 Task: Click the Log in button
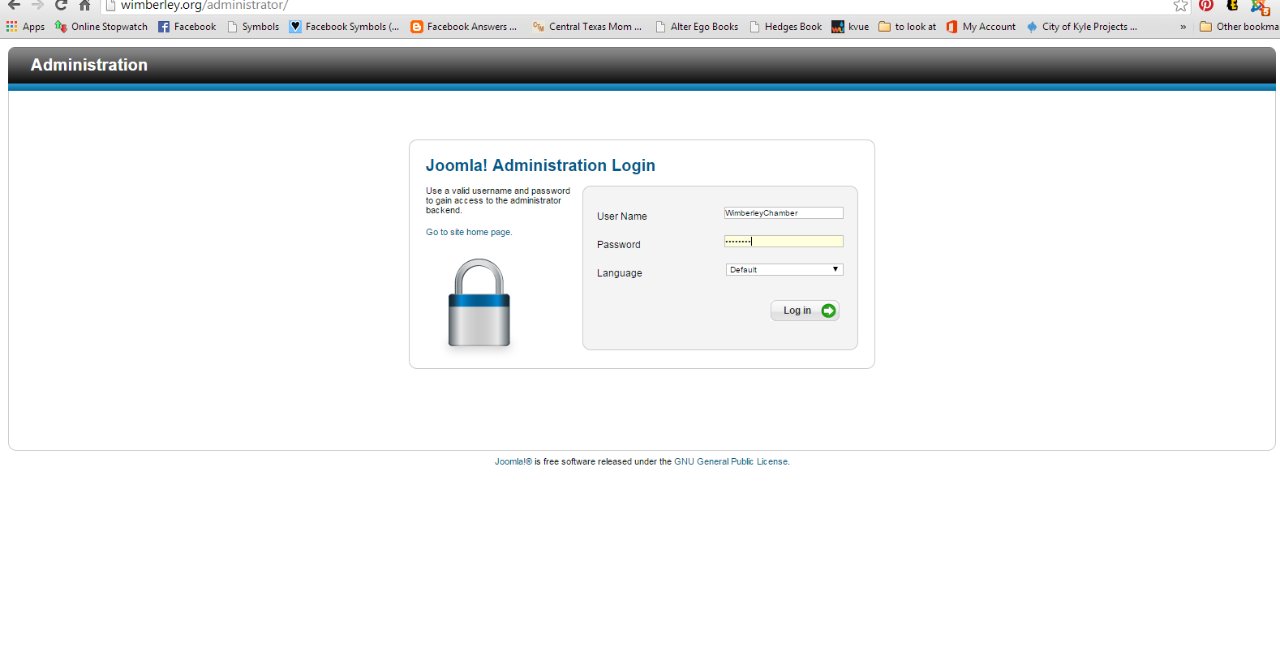(x=798, y=311)
